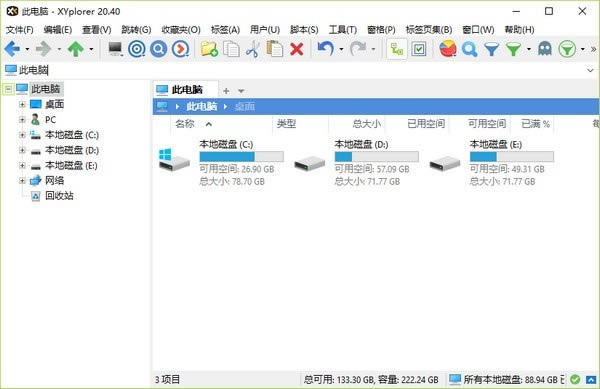This screenshot has height=389, width=600.
Task: Click the green check status bar icon
Action: pyautogui.click(x=575, y=379)
